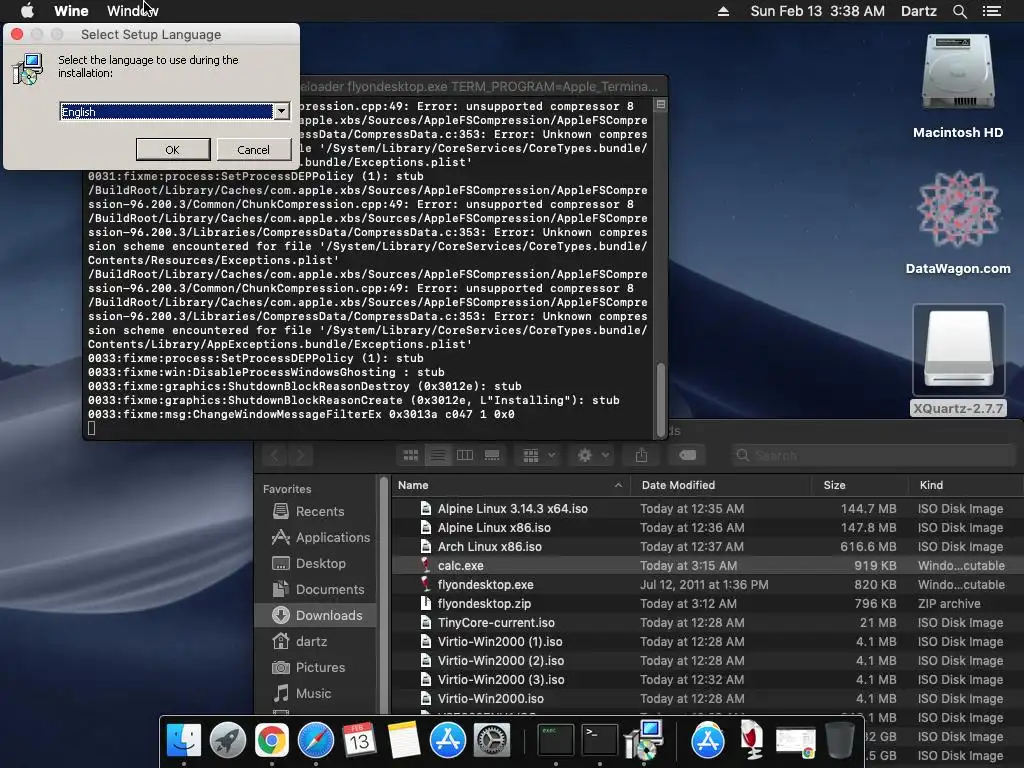Open Spotlight search magnifier icon
This screenshot has width=1024, height=768.
[x=959, y=11]
